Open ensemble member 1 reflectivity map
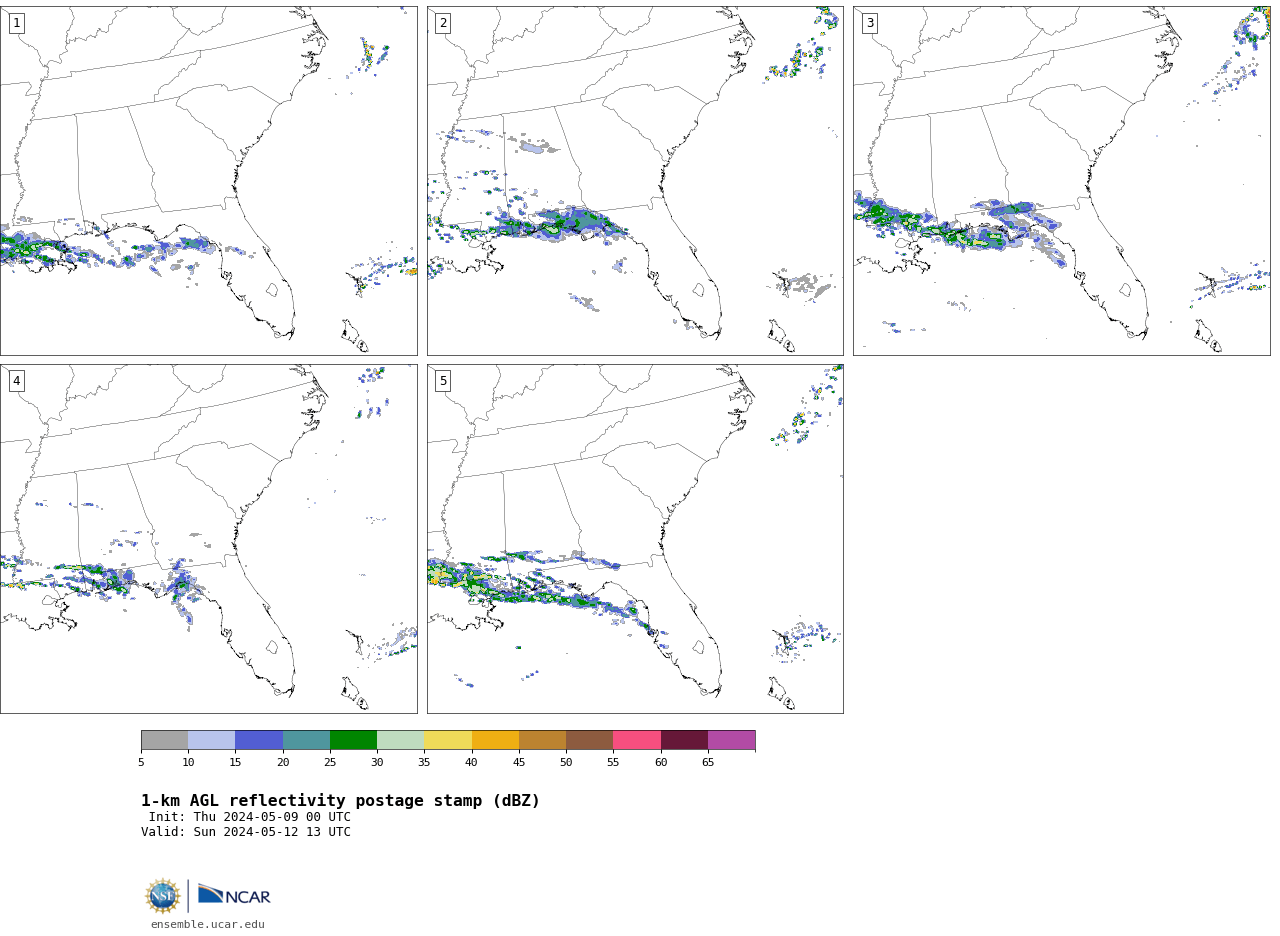The height and width of the screenshot is (936, 1280). [x=208, y=181]
